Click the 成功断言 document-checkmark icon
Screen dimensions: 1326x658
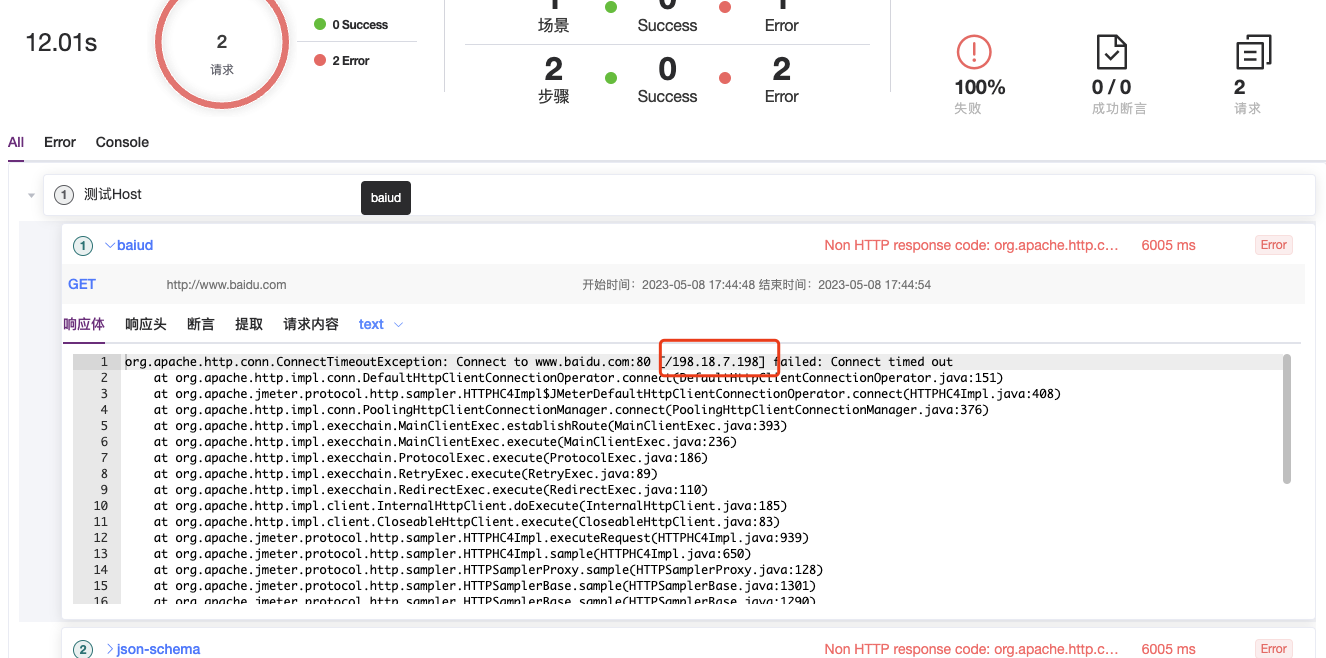click(1111, 51)
